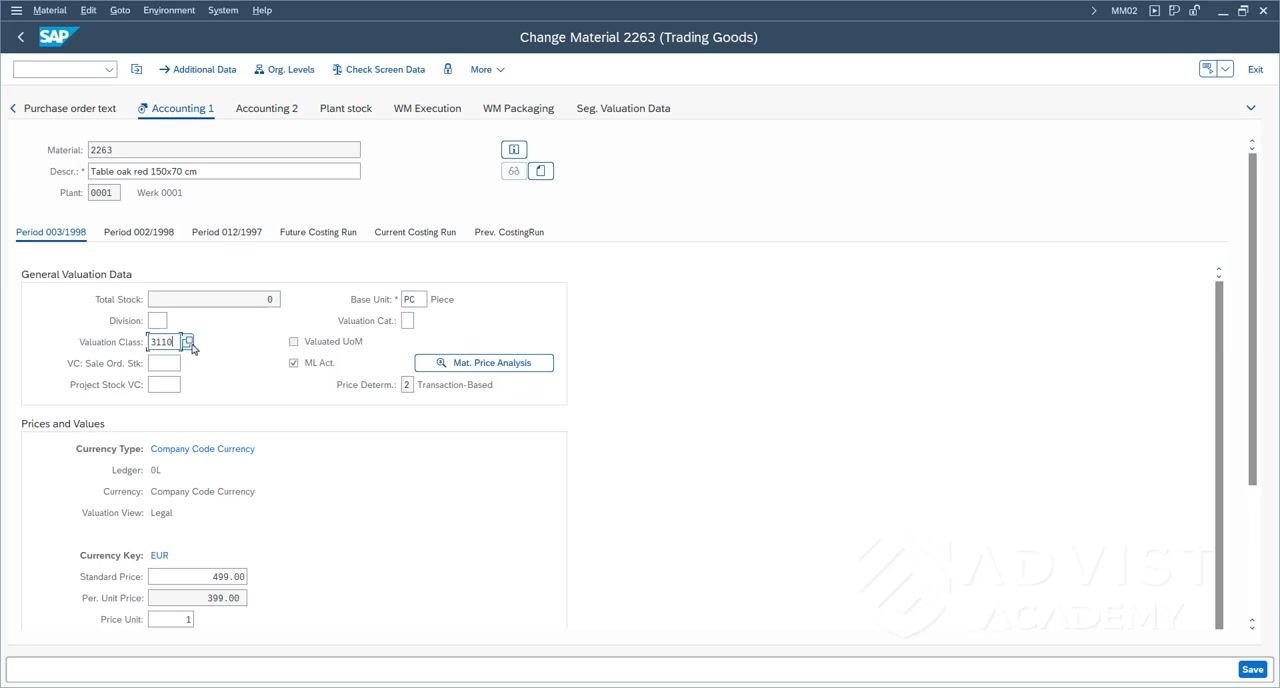The width and height of the screenshot is (1280, 688).
Task: Click the Valuation Class field
Action: (x=164, y=342)
